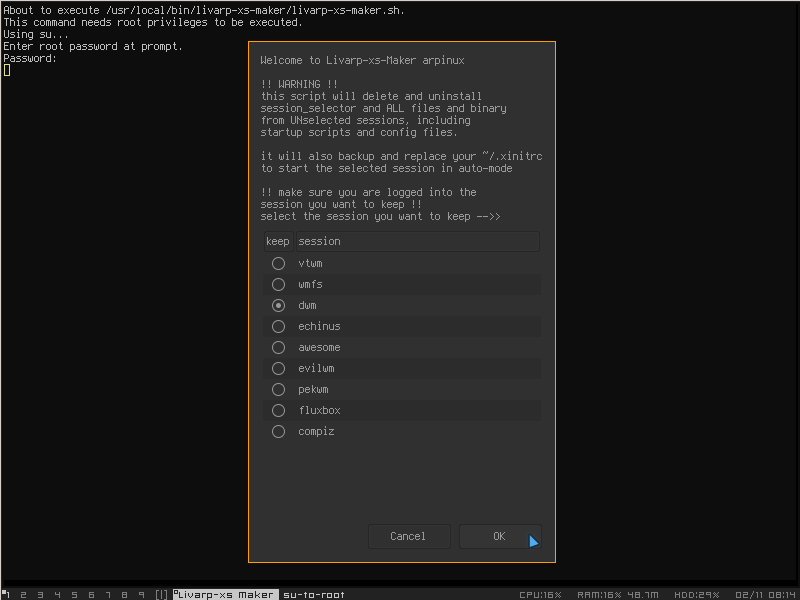Select the evilwm session radio button
Image resolution: width=800 pixels, height=600 pixels.
[x=278, y=368]
